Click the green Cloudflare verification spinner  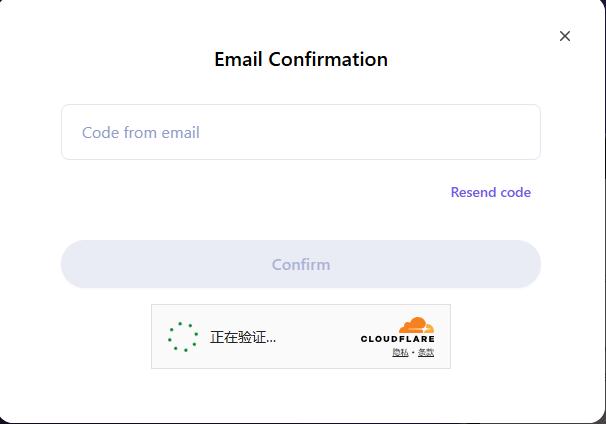click(183, 337)
